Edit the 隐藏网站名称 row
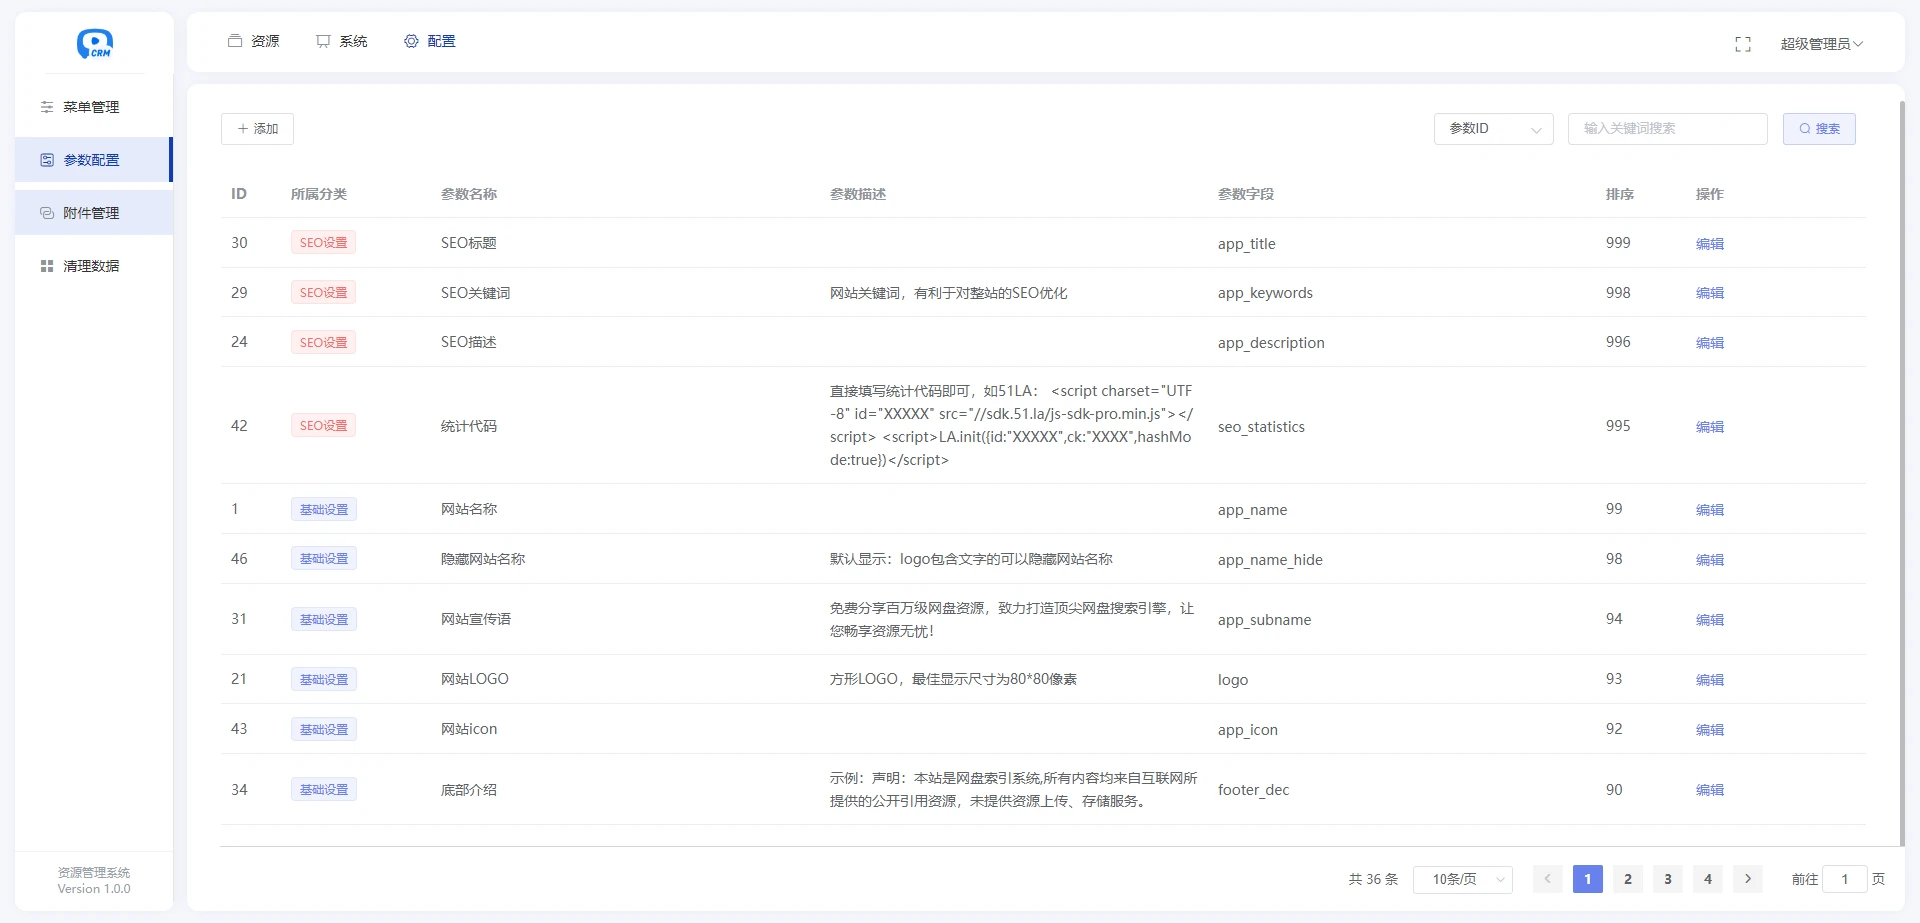 [1710, 559]
